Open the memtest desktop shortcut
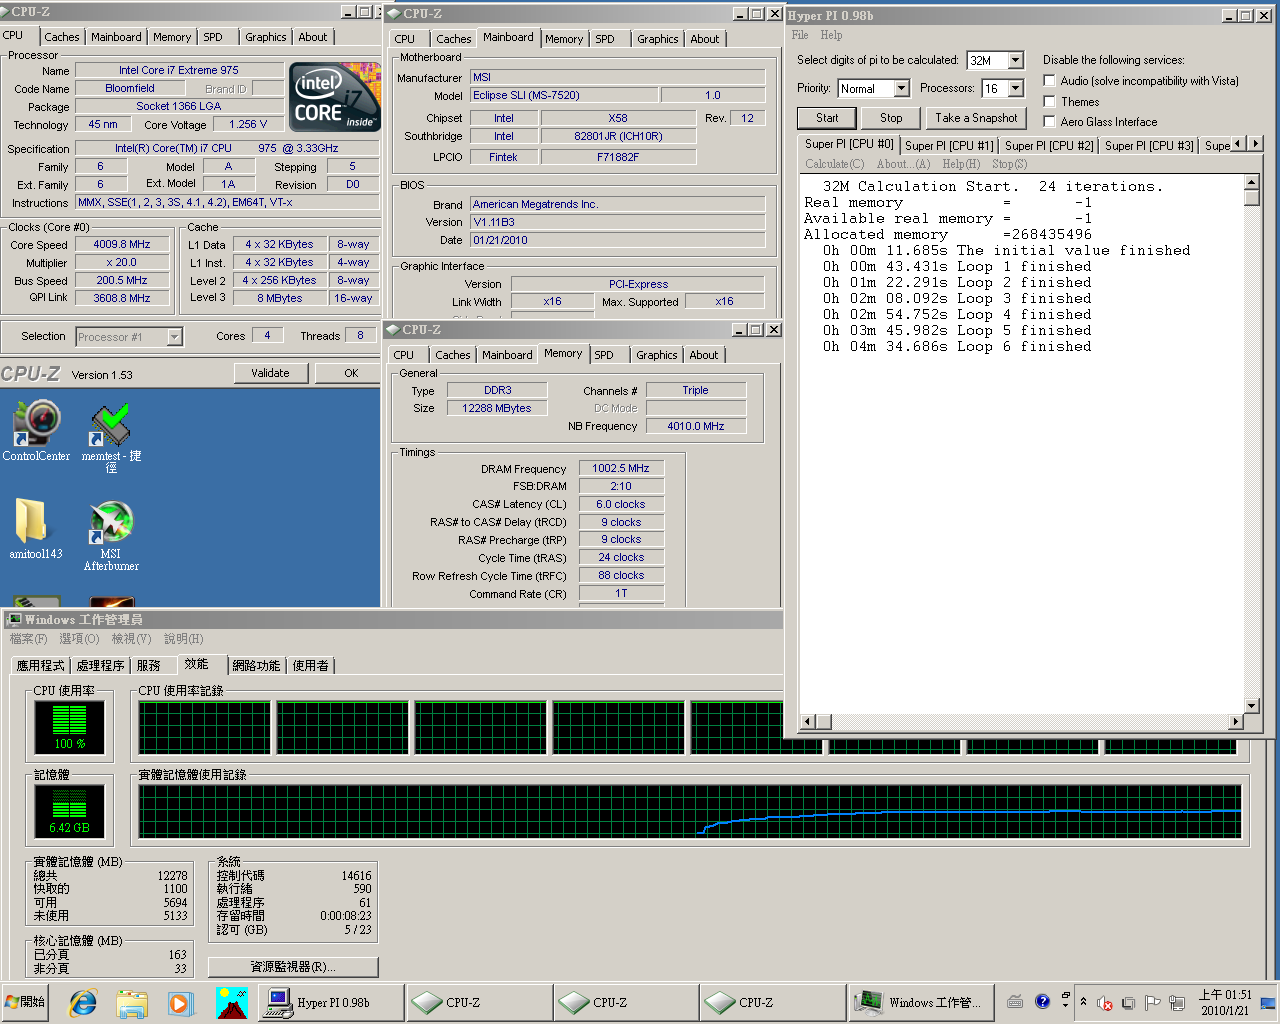Viewport: 1280px width, 1024px height. pos(111,436)
